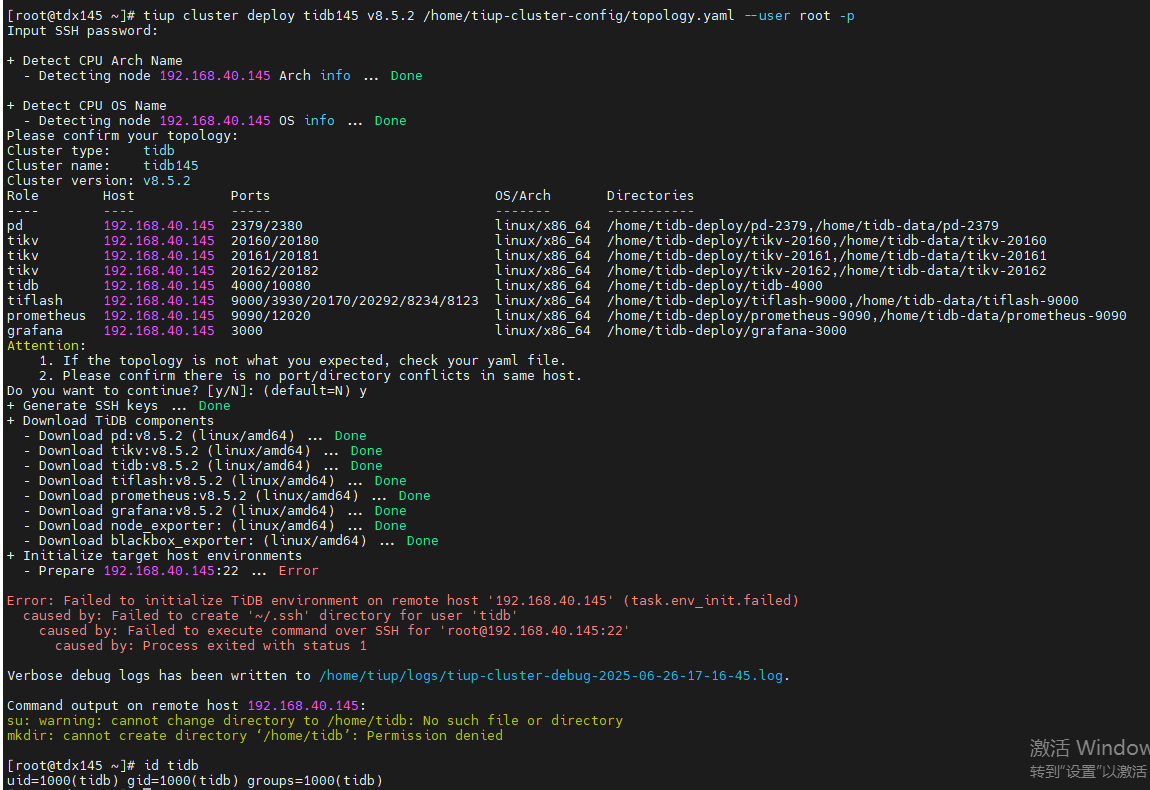1150x790 pixels.
Task: Click the 'Download tikv:v8.5.2' line
Action: [x=203, y=451]
